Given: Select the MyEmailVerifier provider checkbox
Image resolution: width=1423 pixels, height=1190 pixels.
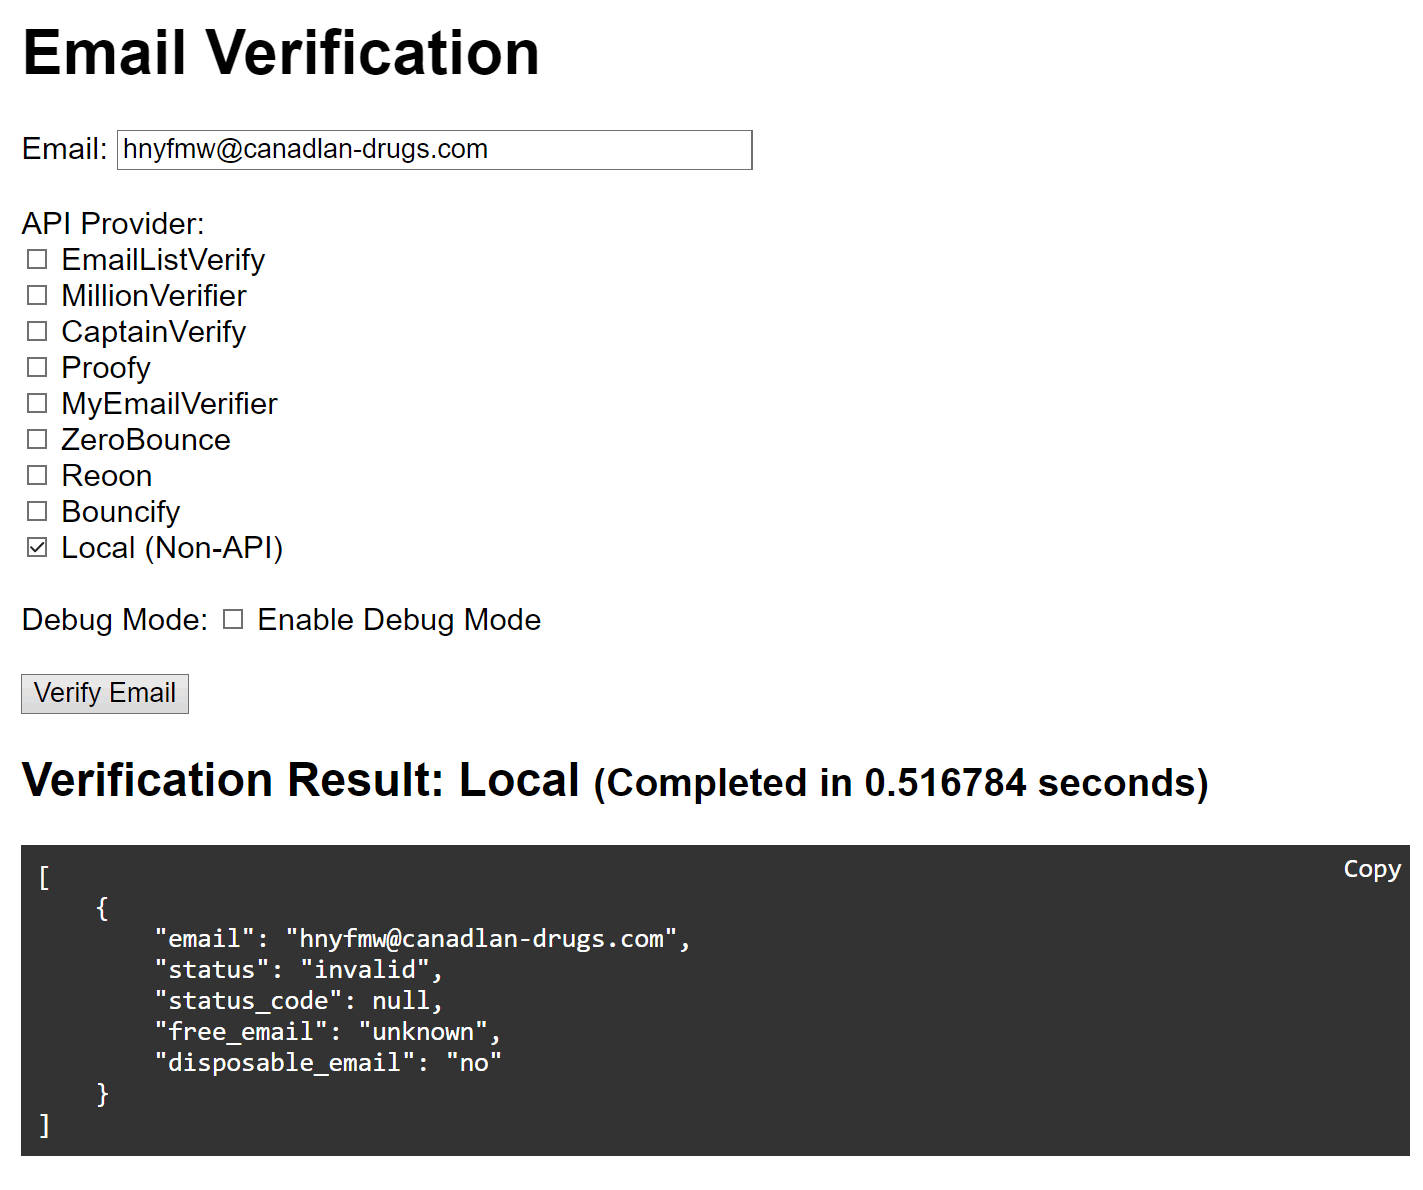Looking at the screenshot, I should tap(37, 404).
